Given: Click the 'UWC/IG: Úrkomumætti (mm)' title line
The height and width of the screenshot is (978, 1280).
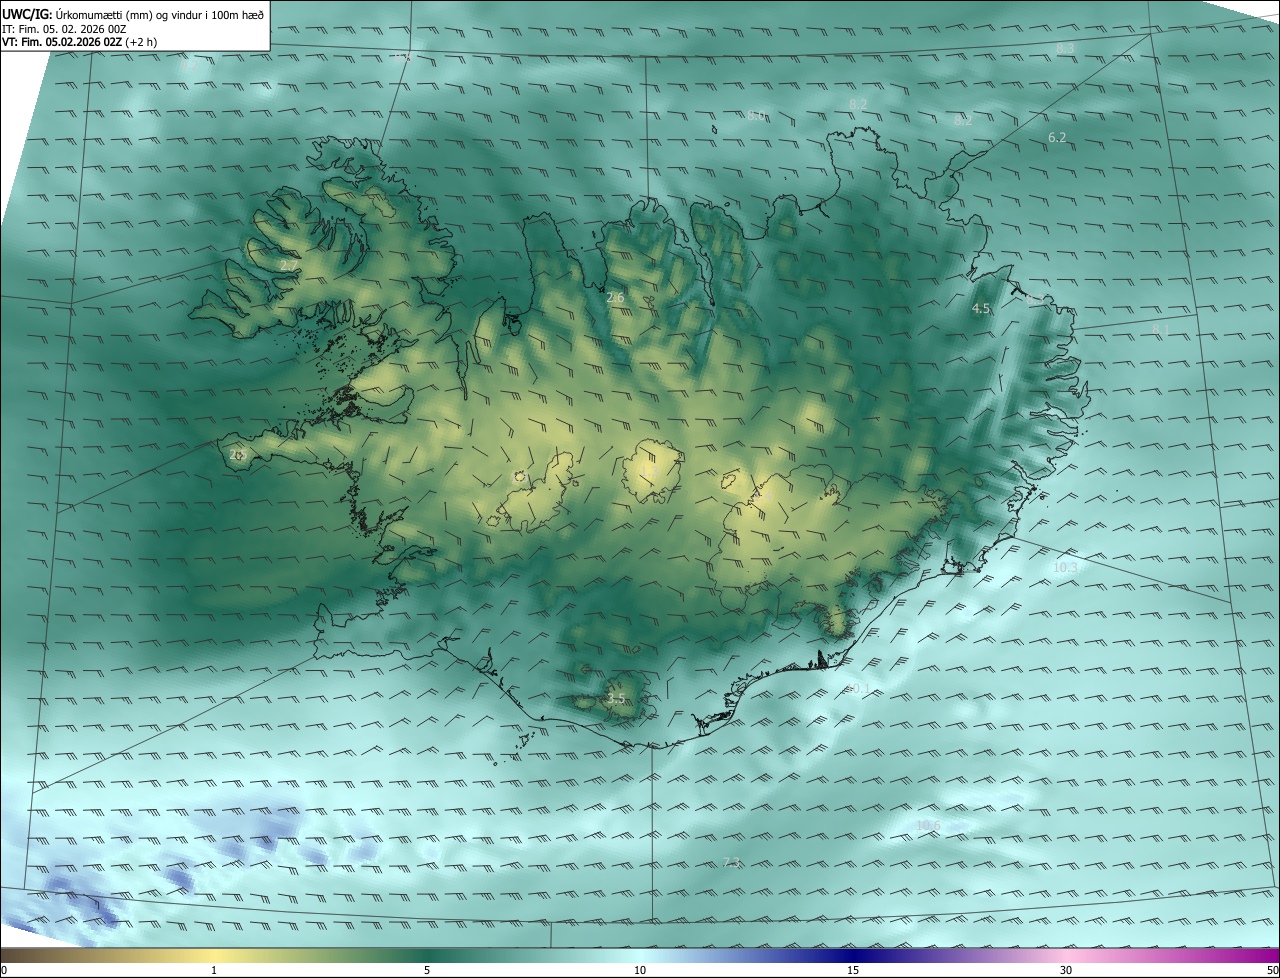Looking at the screenshot, I should [134, 14].
